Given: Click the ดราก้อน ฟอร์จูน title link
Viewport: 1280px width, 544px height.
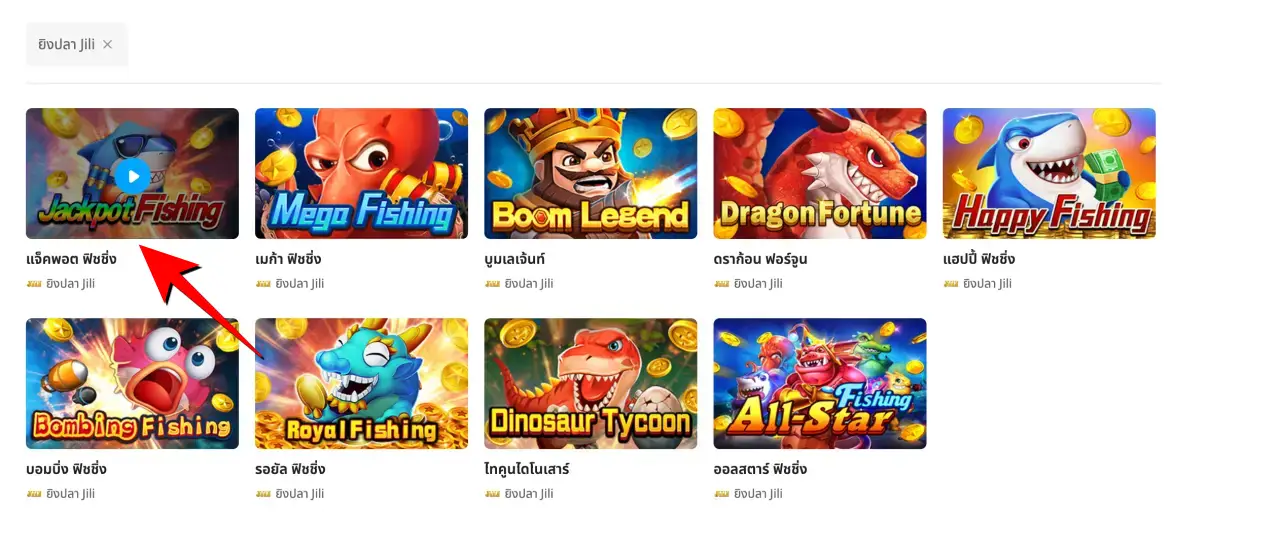Looking at the screenshot, I should 761,259.
